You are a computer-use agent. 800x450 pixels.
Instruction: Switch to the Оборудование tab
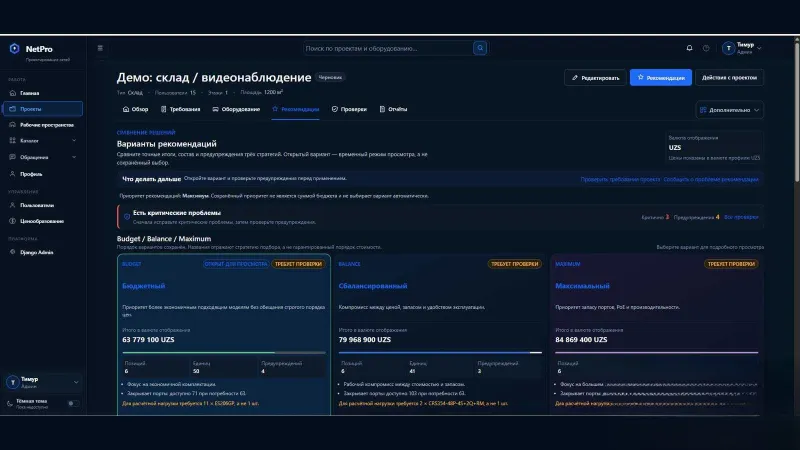tap(236, 109)
